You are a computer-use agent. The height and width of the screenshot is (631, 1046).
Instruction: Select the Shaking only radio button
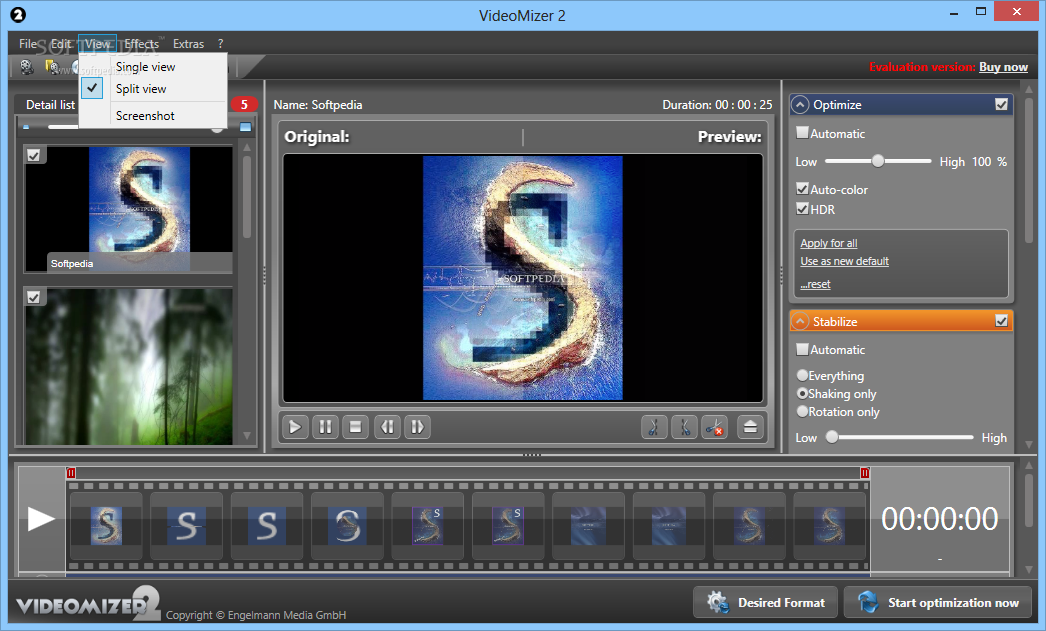(x=803, y=394)
